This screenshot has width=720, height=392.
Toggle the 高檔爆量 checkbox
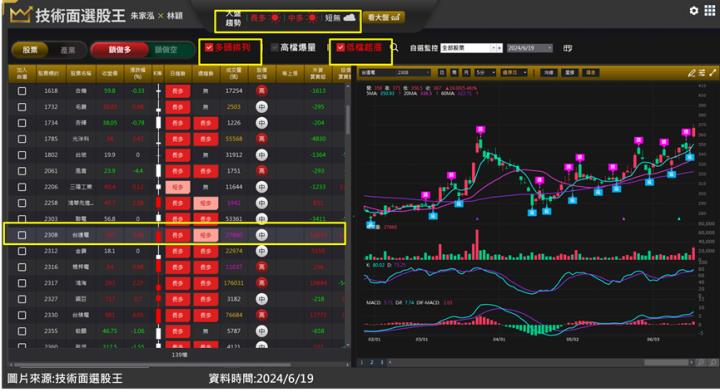click(275, 47)
